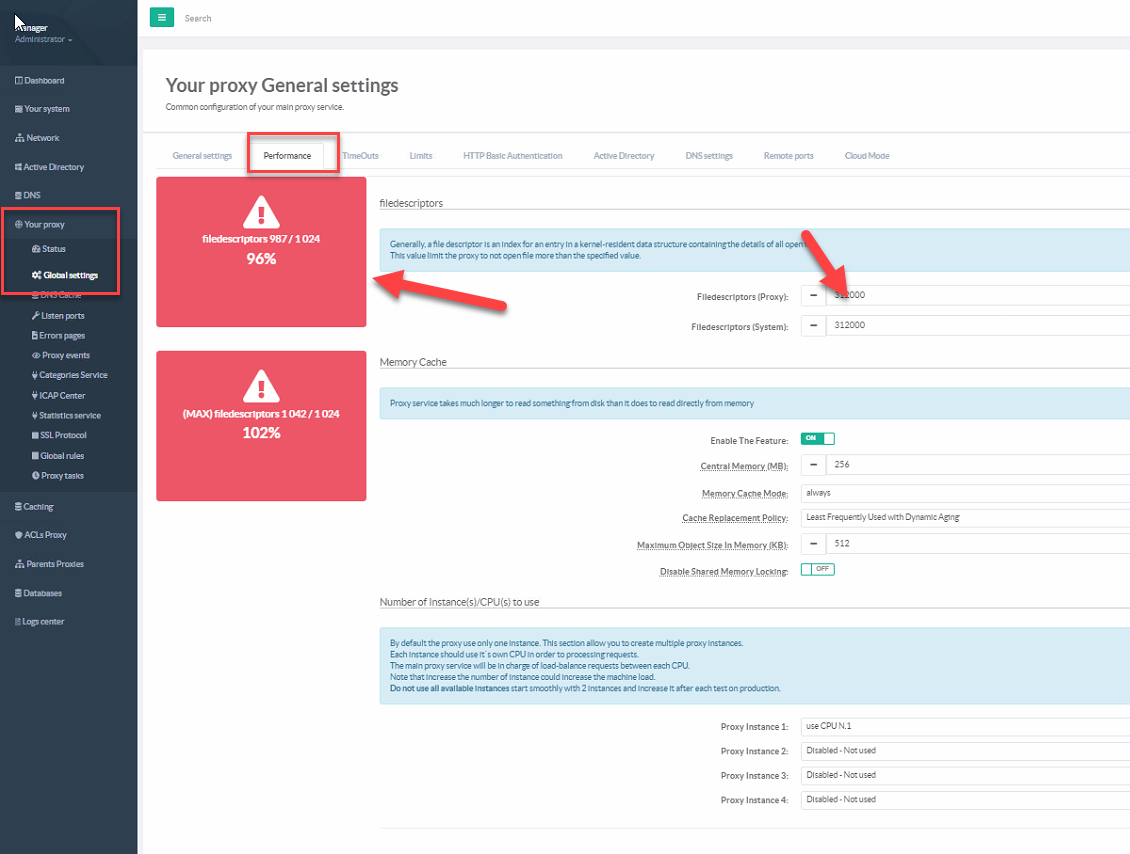Image resolution: width=1130 pixels, height=854 pixels.
Task: Turn off Enable The Feature switch
Action: 817,439
